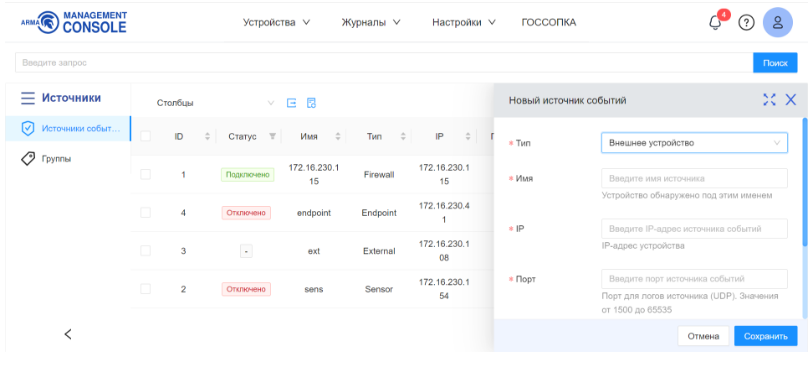Click the Статус column header

(242, 137)
